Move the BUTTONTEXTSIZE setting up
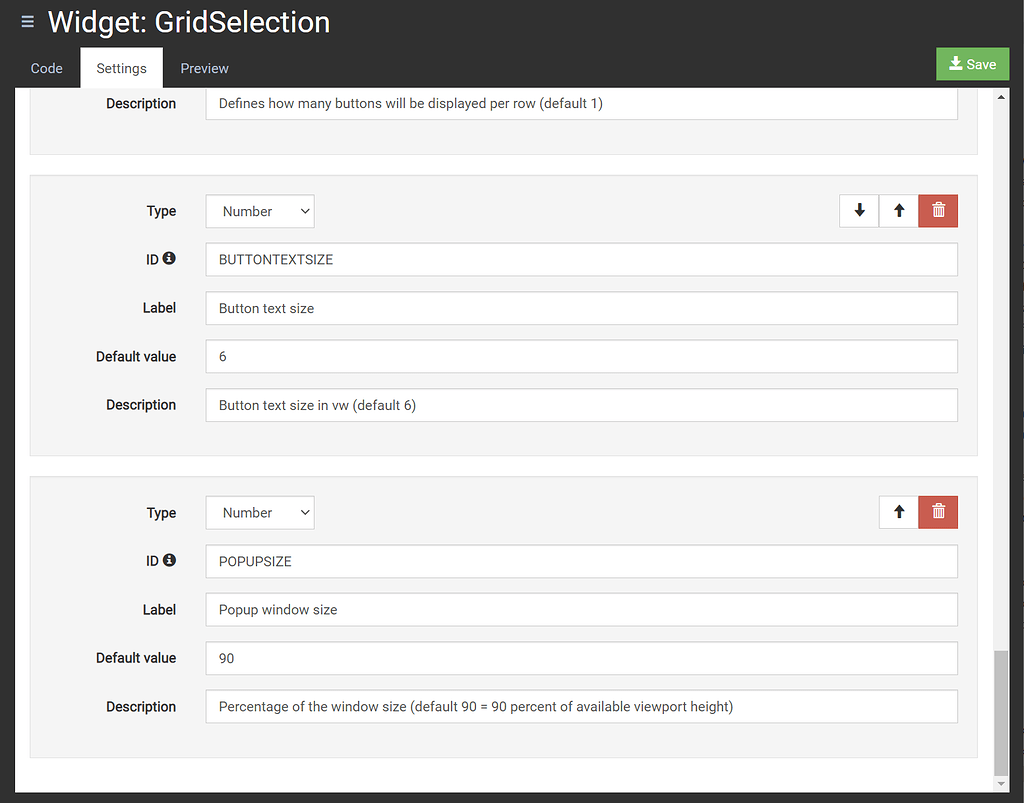The width and height of the screenshot is (1024, 803). pos(899,211)
